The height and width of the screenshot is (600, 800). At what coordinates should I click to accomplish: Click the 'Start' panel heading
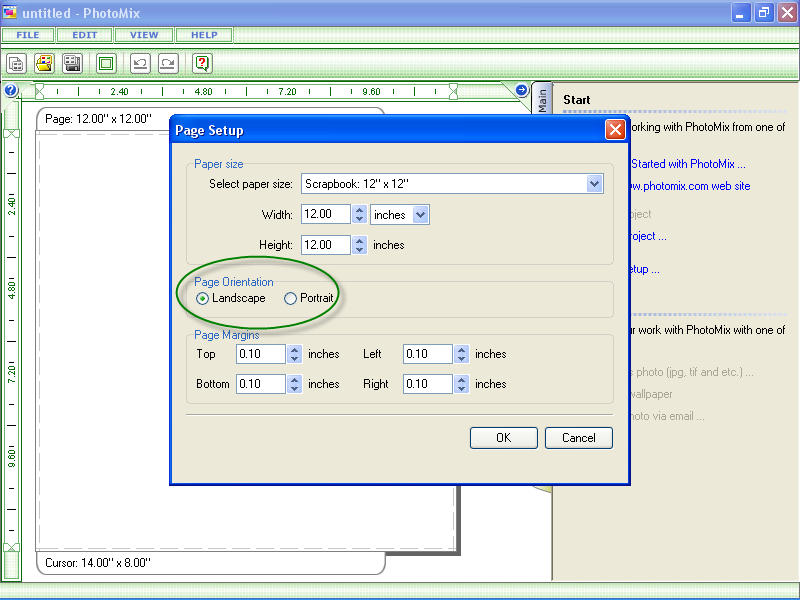coord(577,100)
